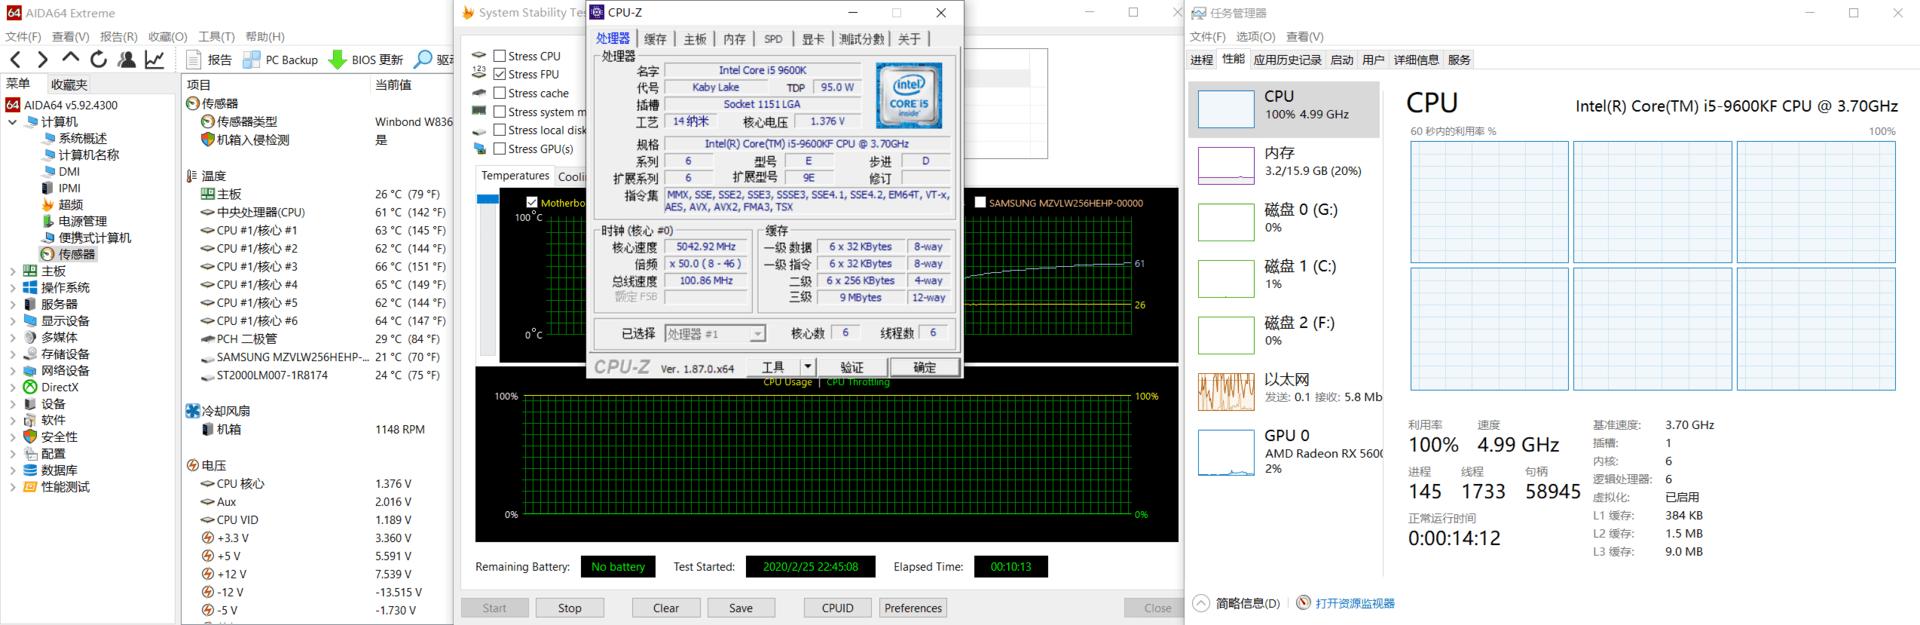Click the Intel Core i5 logo in CPU-Z
This screenshot has height=625, width=1920.
pyautogui.click(x=909, y=95)
